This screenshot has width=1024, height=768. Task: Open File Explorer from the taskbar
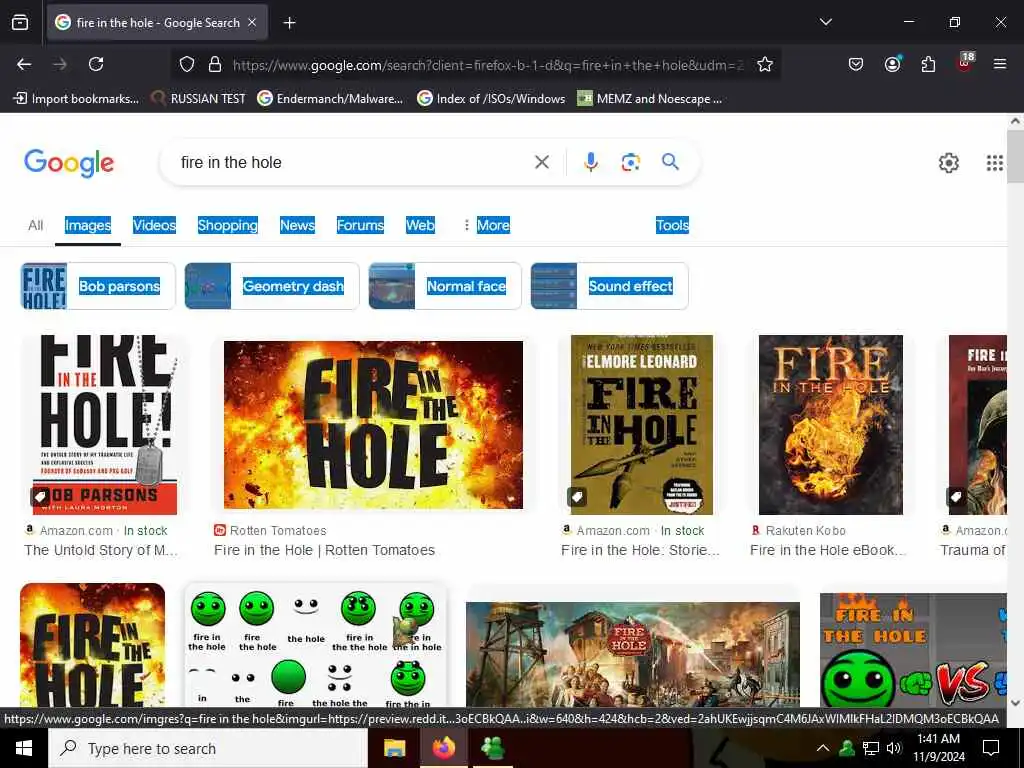click(394, 748)
